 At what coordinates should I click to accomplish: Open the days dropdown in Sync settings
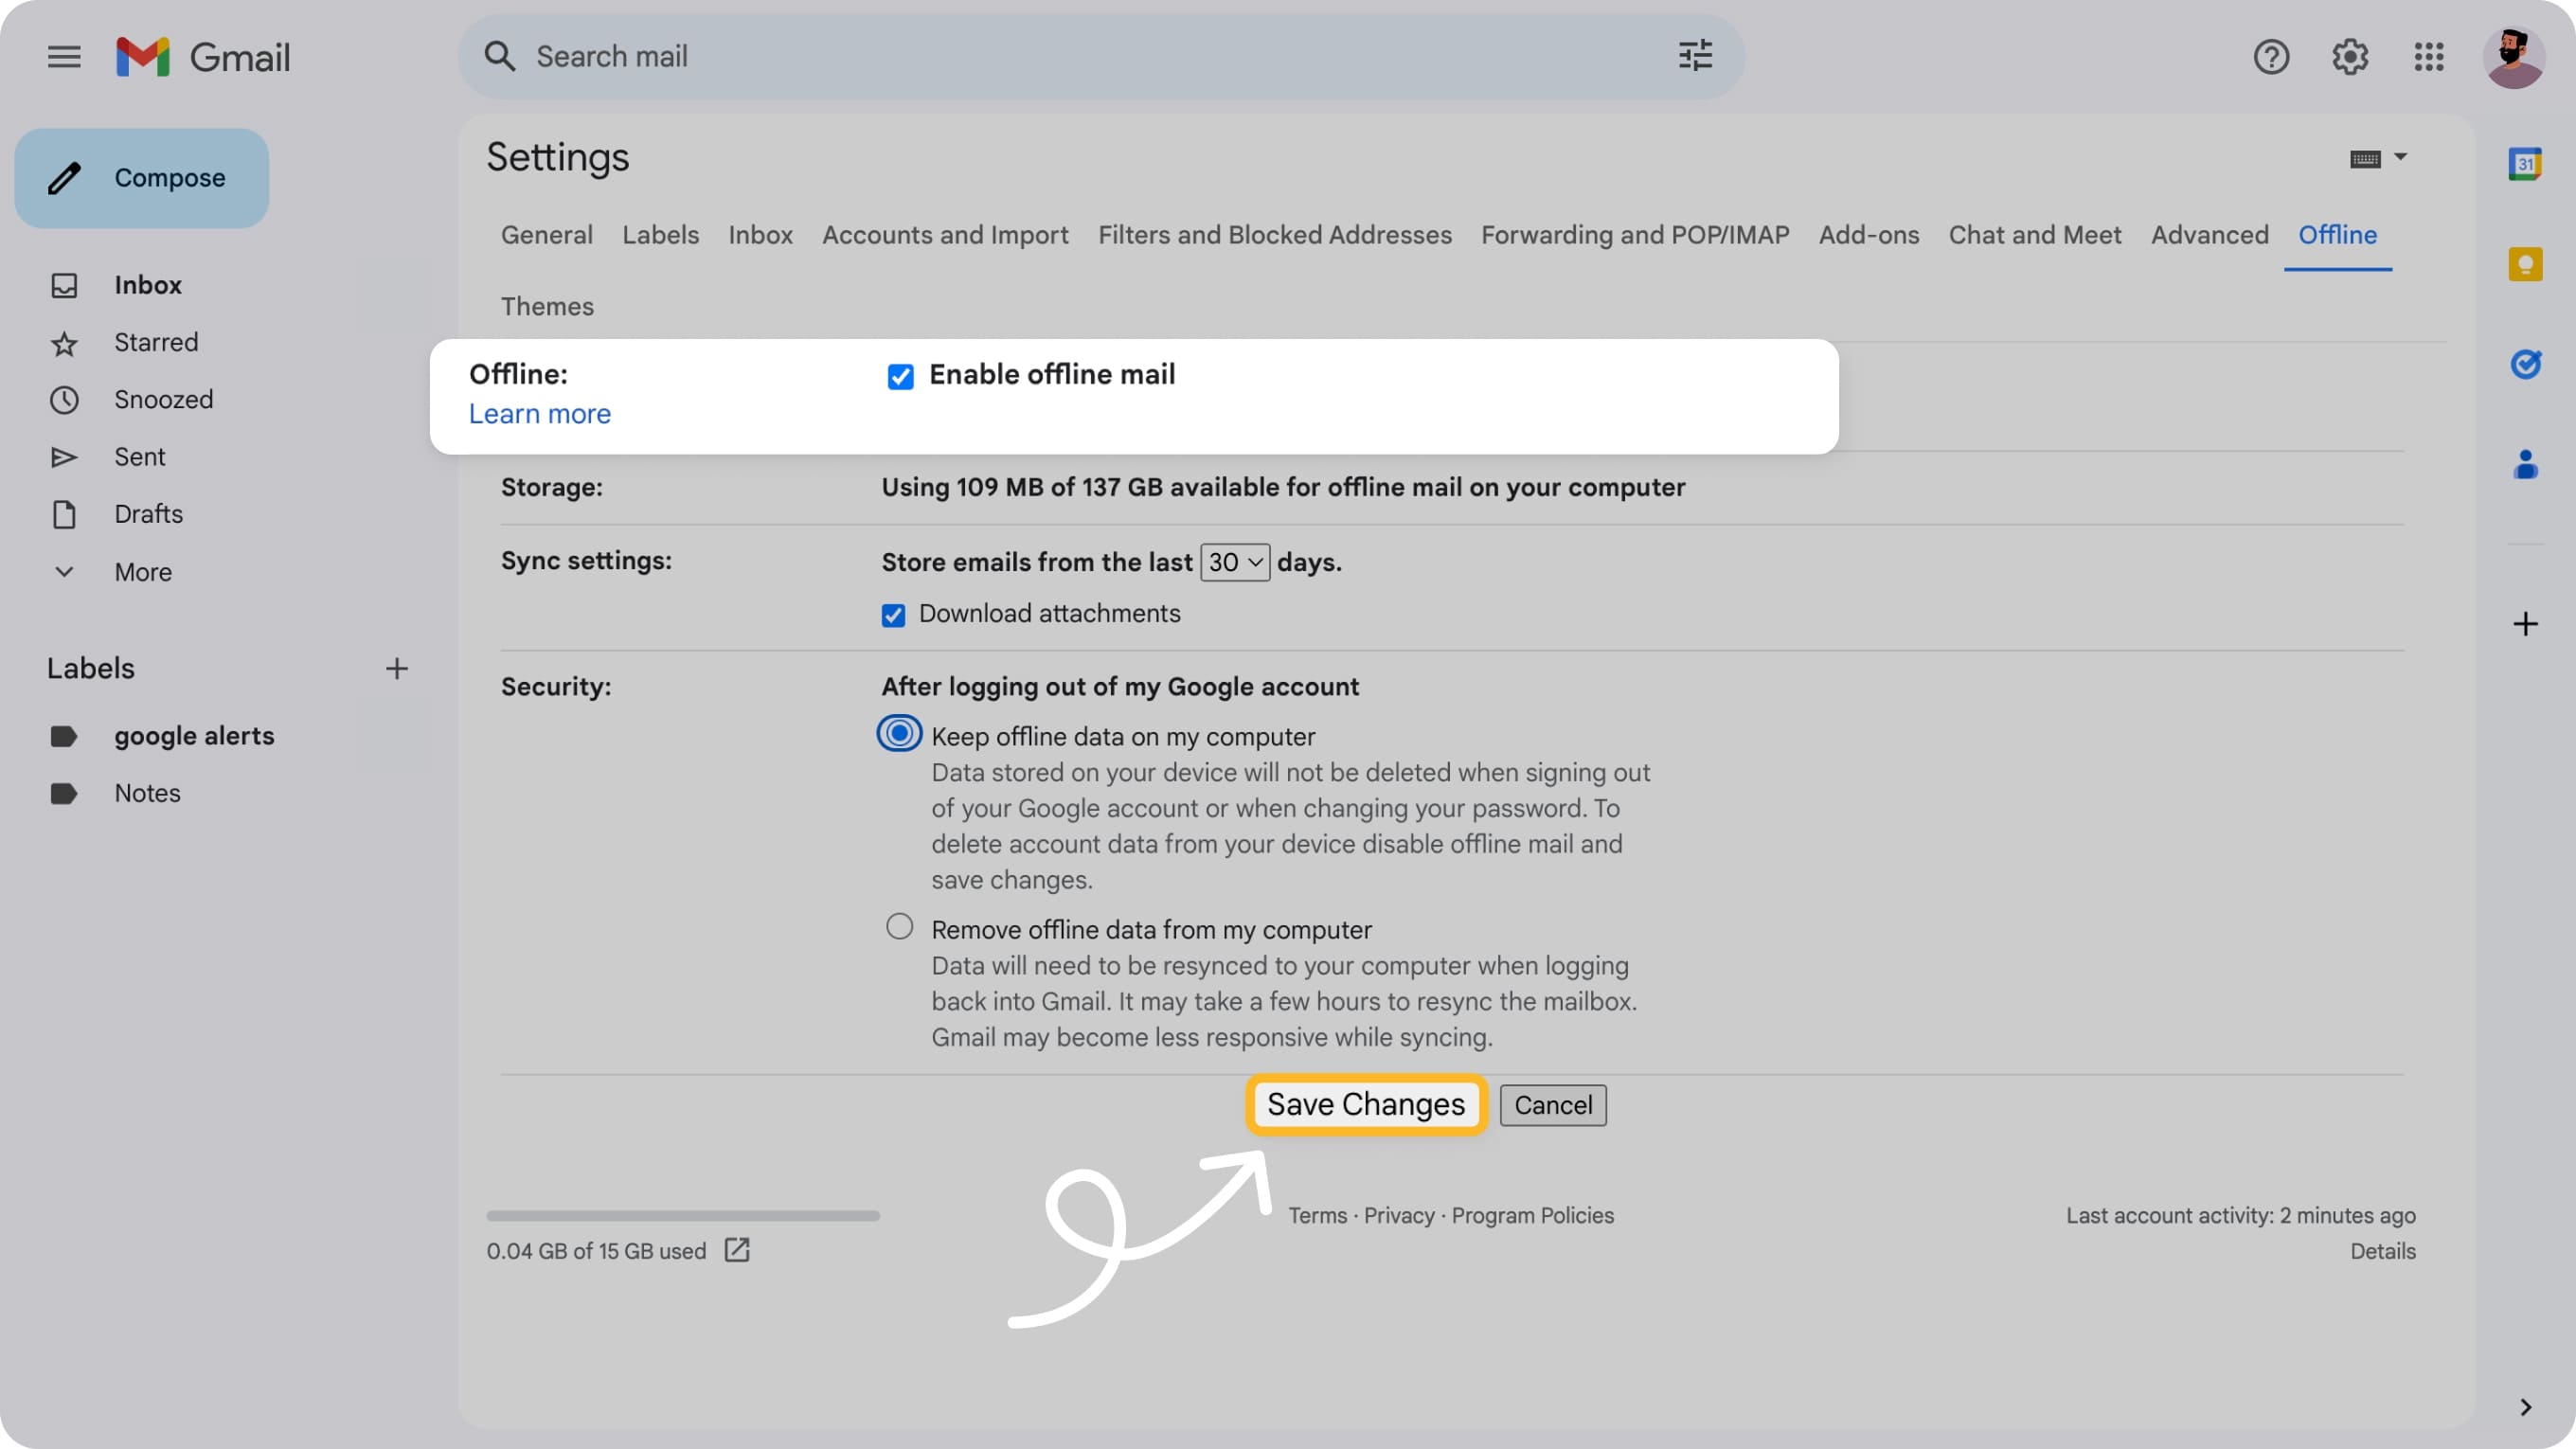[1234, 562]
